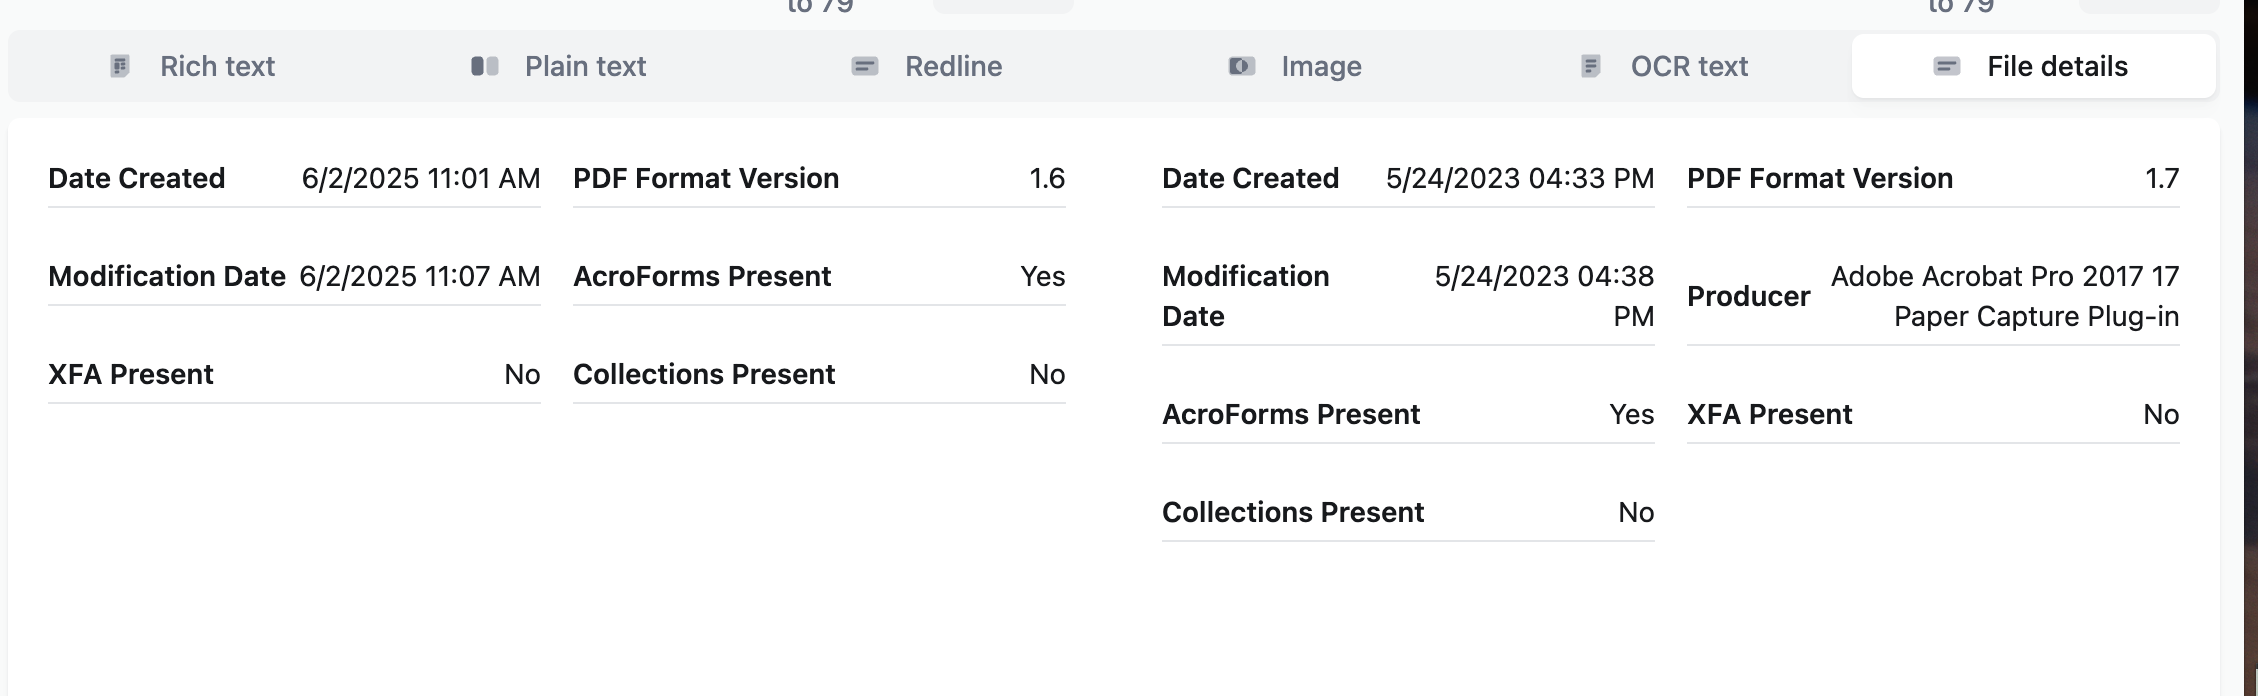The width and height of the screenshot is (2258, 696).
Task: Click the Rich text tab icon
Action: pyautogui.click(x=120, y=67)
